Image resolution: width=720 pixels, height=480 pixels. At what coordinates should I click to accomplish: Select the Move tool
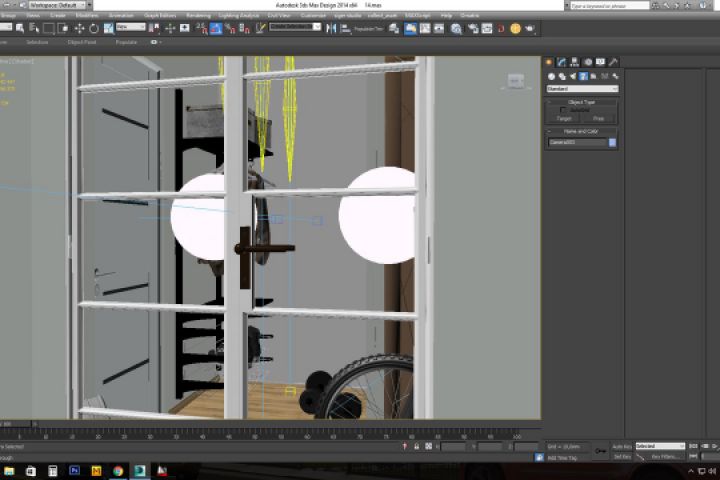tap(79, 28)
